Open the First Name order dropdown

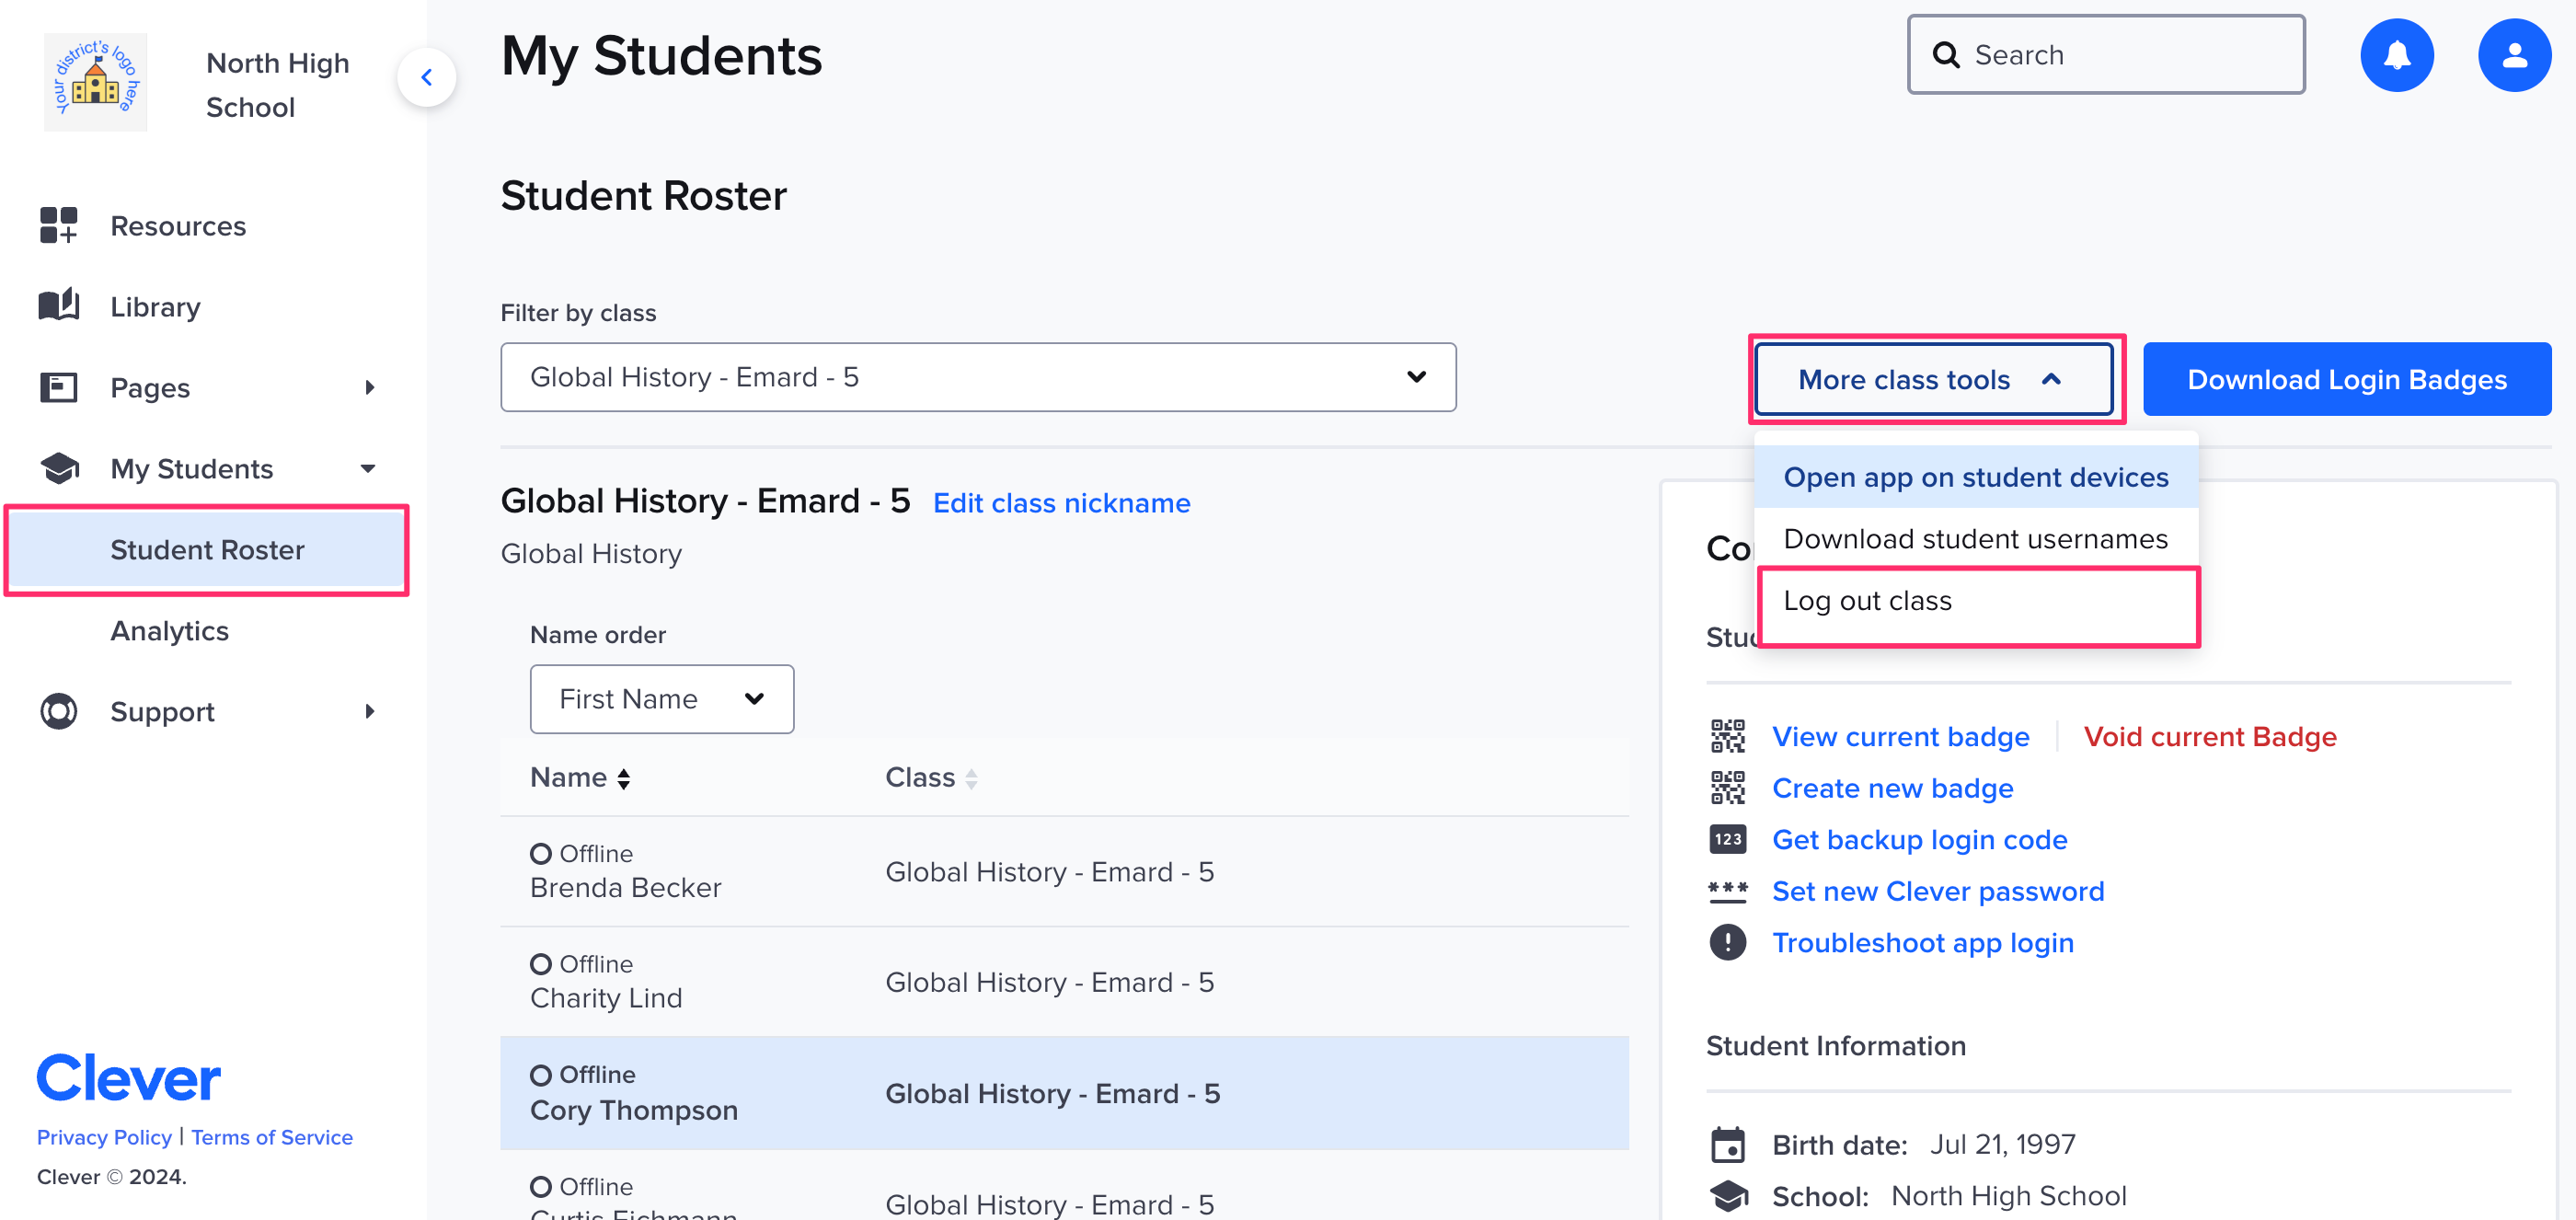[x=661, y=699]
